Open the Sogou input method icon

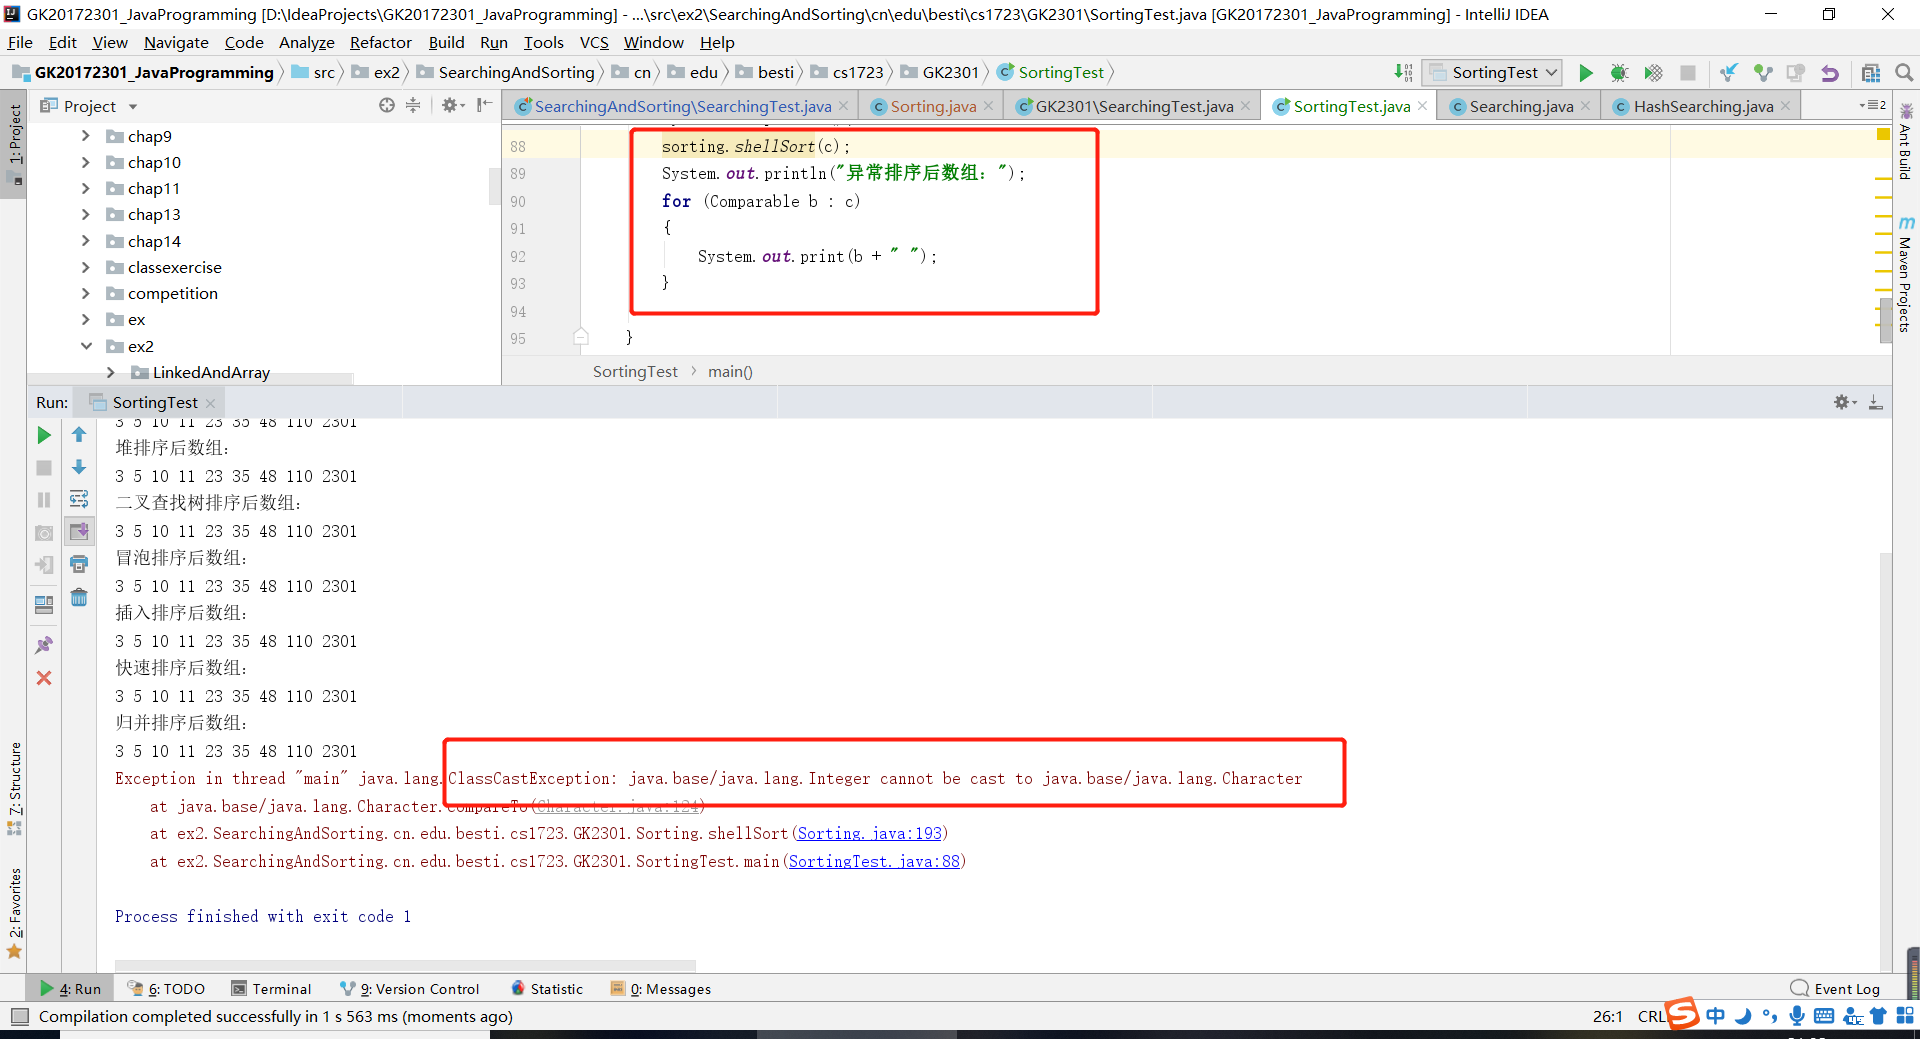(1683, 1013)
